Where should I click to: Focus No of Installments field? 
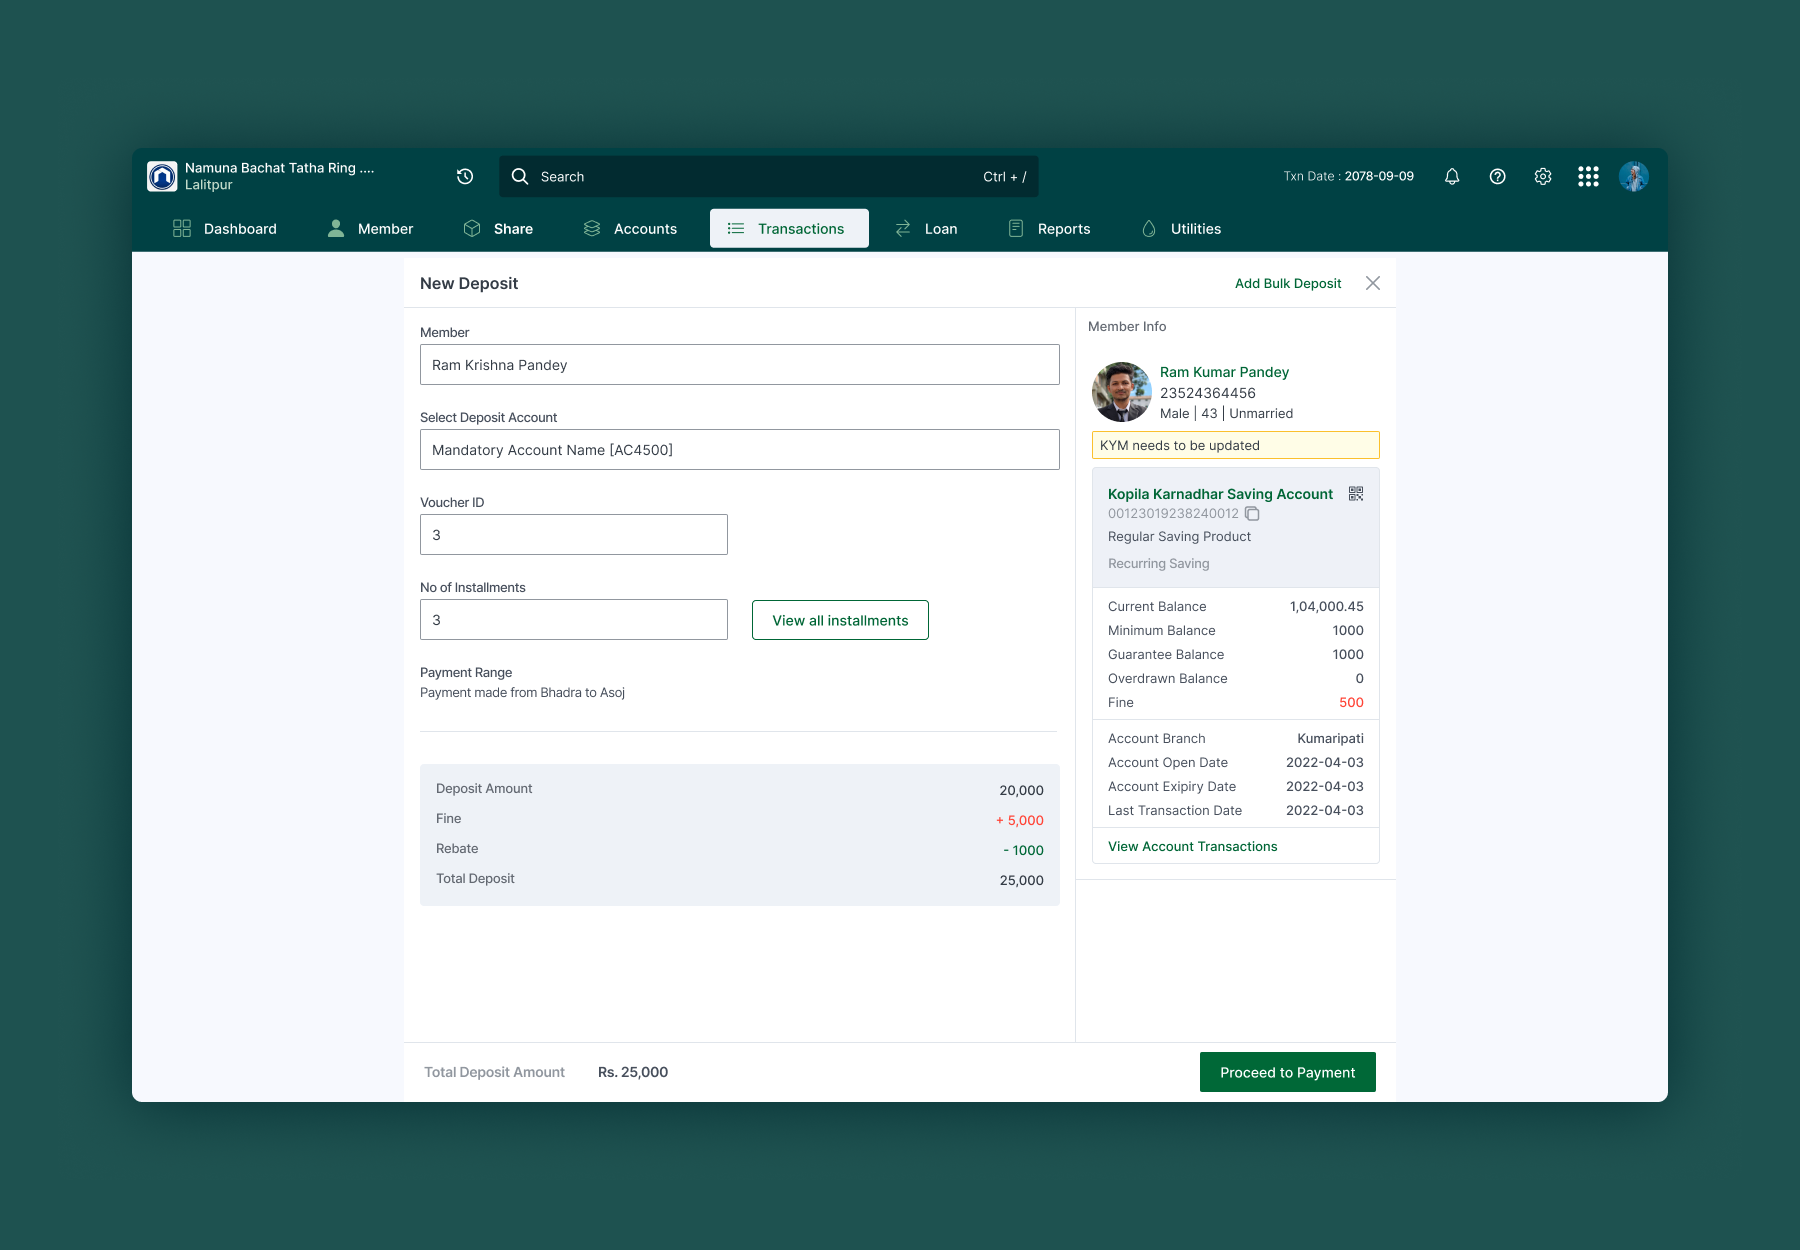pos(574,620)
